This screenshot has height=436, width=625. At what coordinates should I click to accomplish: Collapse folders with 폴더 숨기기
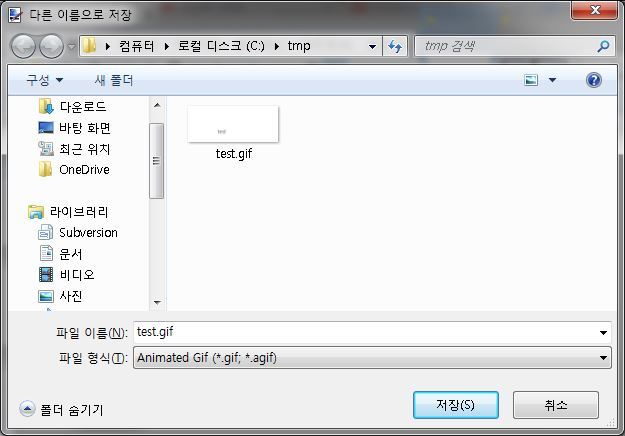(61, 409)
